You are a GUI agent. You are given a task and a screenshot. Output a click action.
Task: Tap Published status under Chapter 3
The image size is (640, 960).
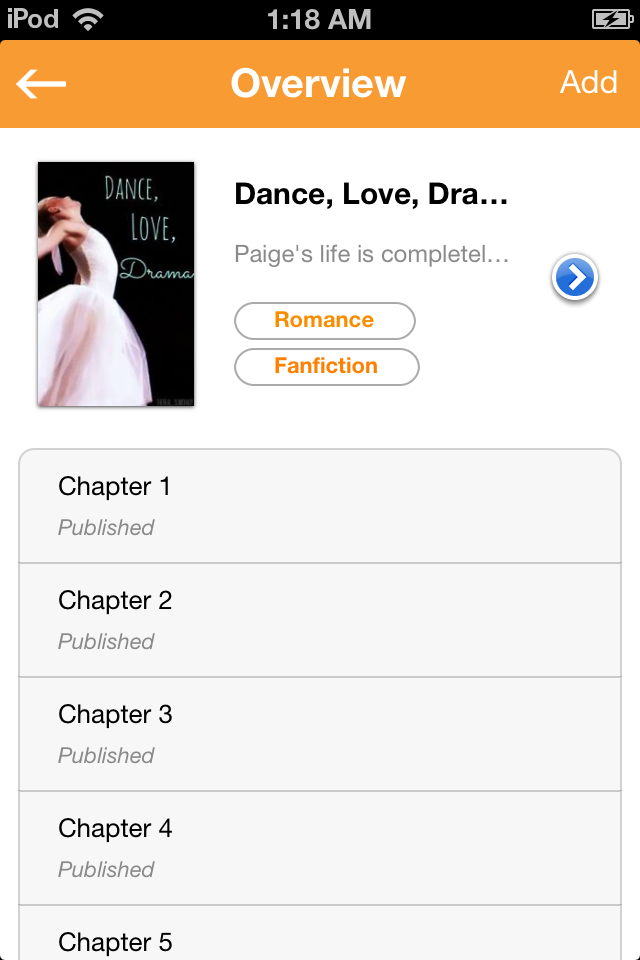pyautogui.click(x=106, y=756)
